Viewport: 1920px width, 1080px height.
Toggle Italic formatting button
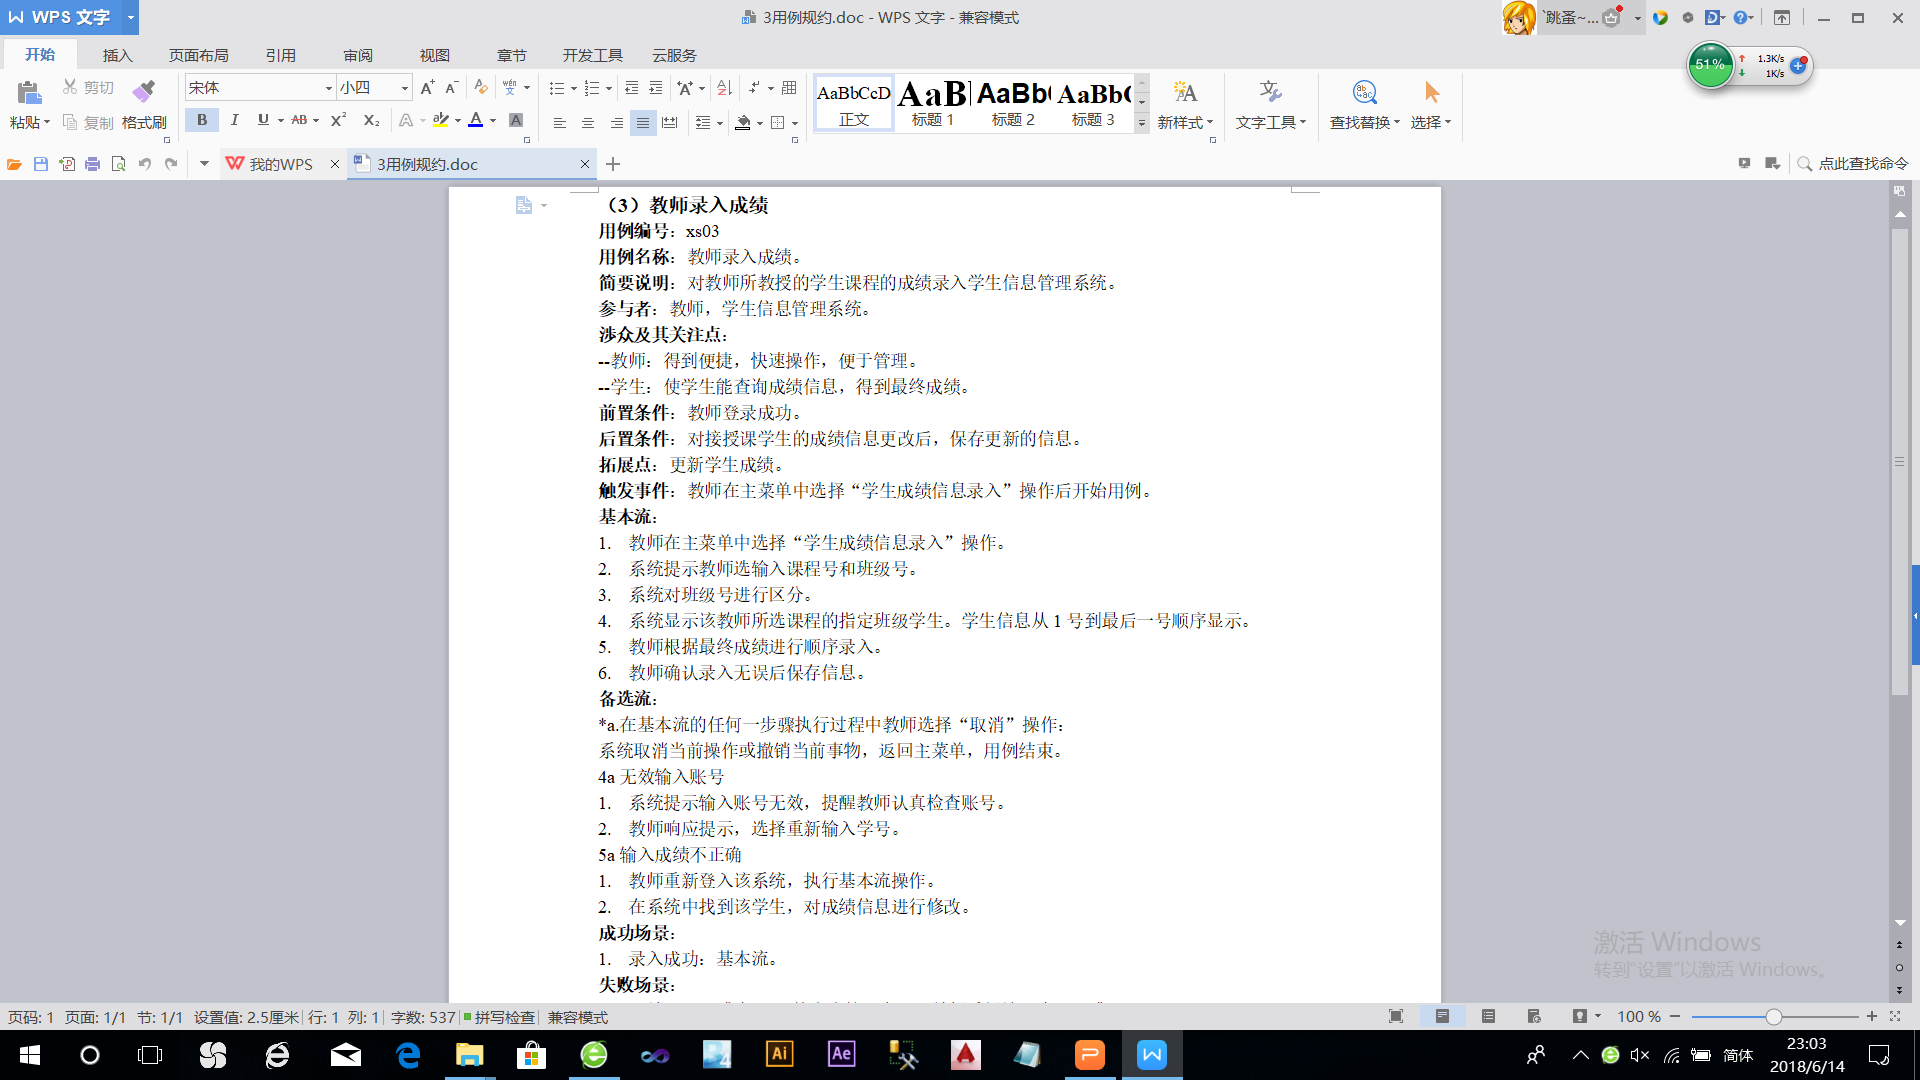tap(234, 120)
